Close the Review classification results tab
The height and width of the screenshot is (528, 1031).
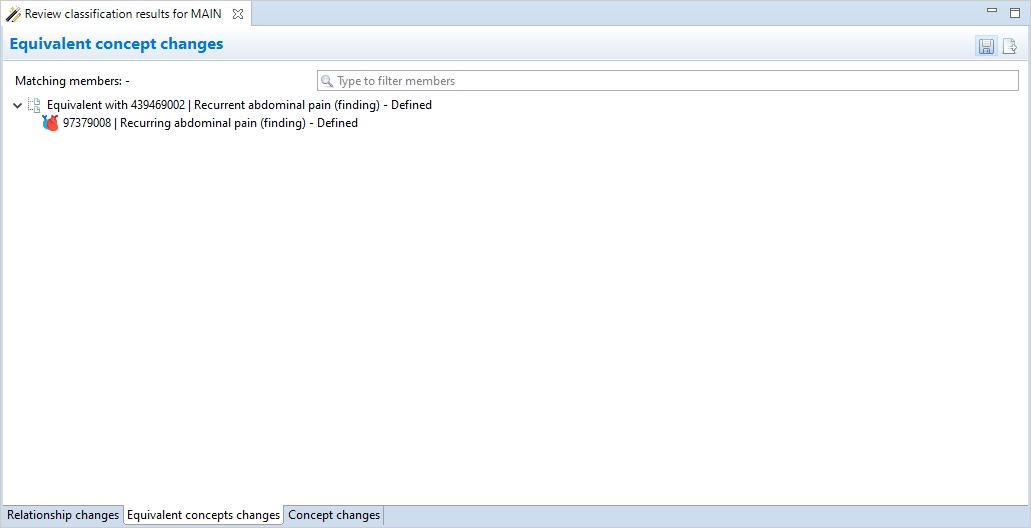point(238,14)
